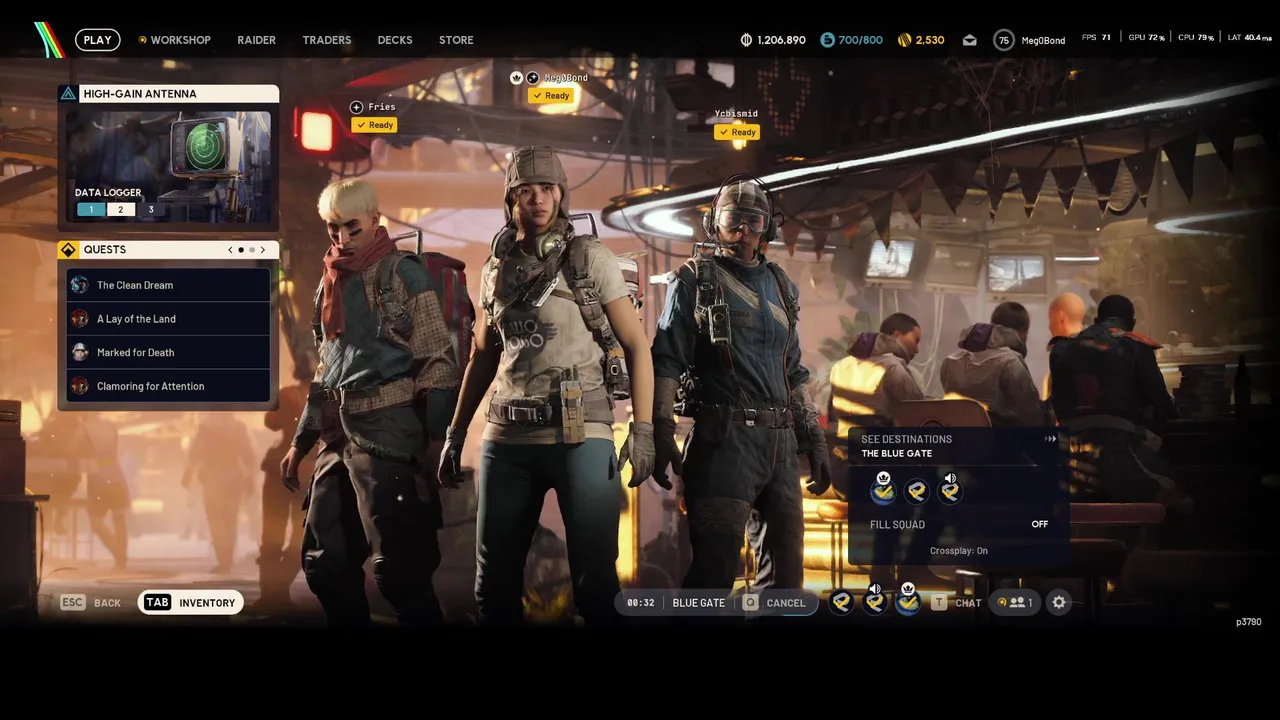Open A Lay of the Land quest
This screenshot has width=1280, height=720.
(168, 319)
